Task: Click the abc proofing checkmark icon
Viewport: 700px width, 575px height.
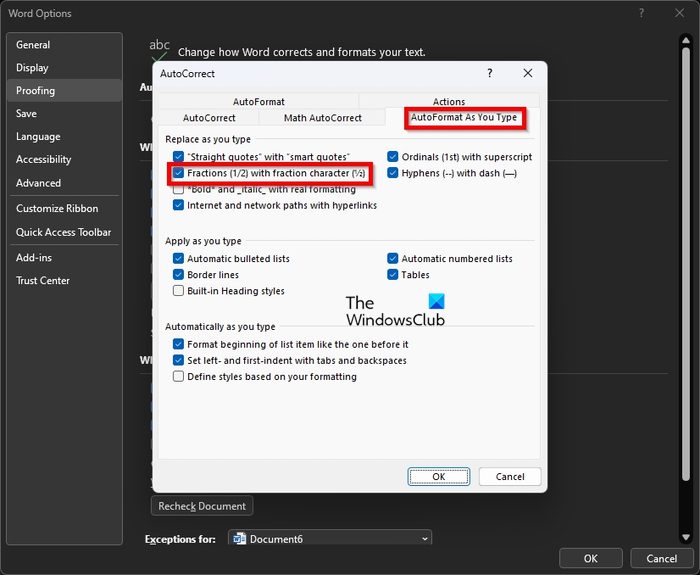Action: [x=159, y=50]
